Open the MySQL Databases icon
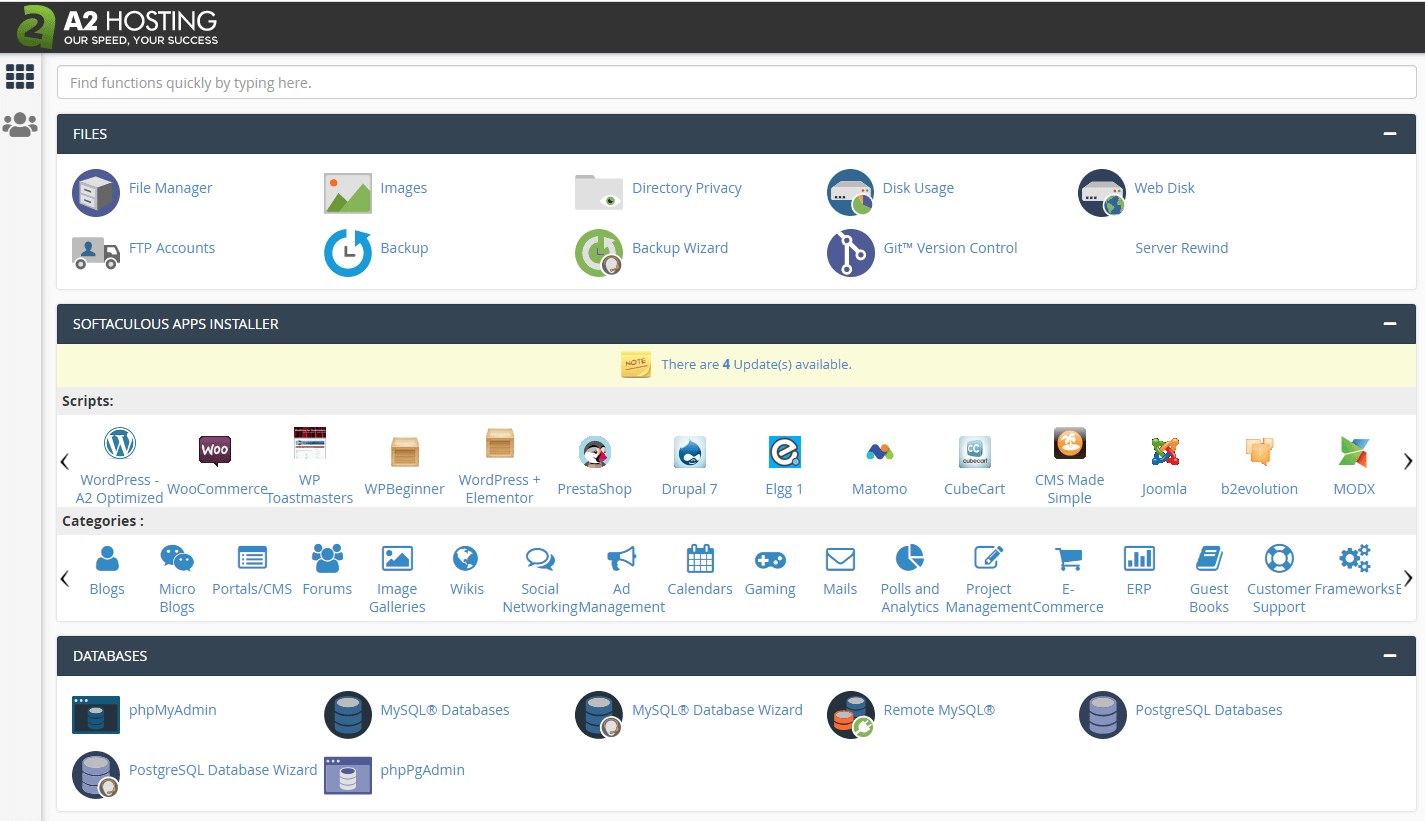 348,715
